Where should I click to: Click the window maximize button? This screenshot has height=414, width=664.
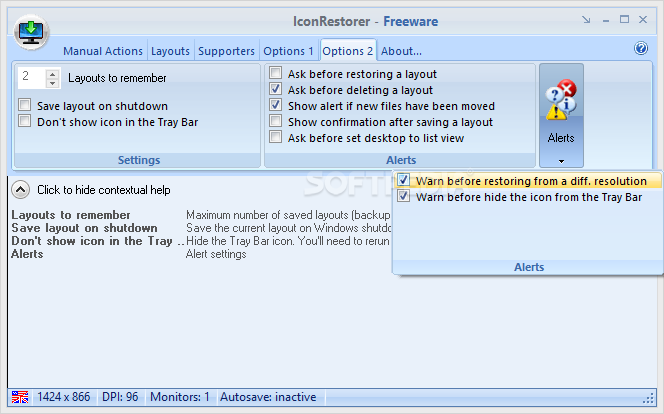coord(624,19)
